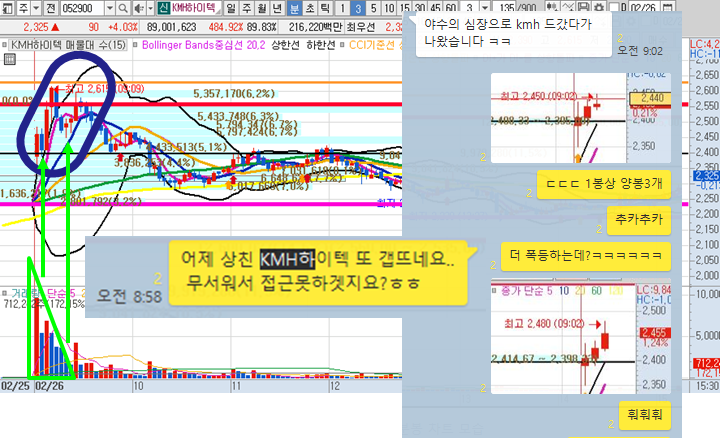720x438 pixels.
Task: Toggle the square marker before Bollinger Bands label
Action: tap(135, 45)
